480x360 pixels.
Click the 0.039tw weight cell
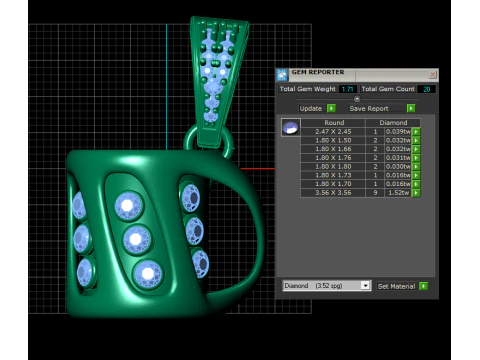coord(398,132)
